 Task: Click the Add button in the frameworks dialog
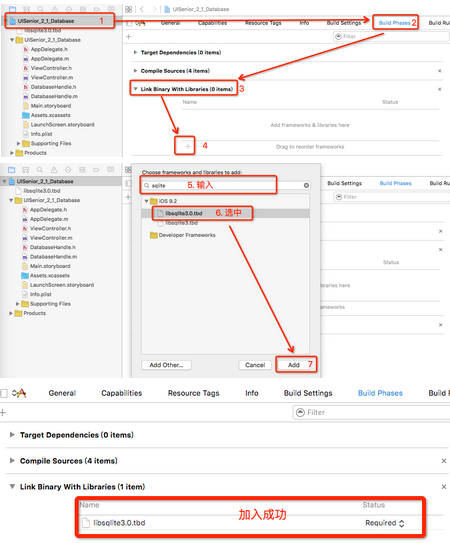click(x=293, y=365)
